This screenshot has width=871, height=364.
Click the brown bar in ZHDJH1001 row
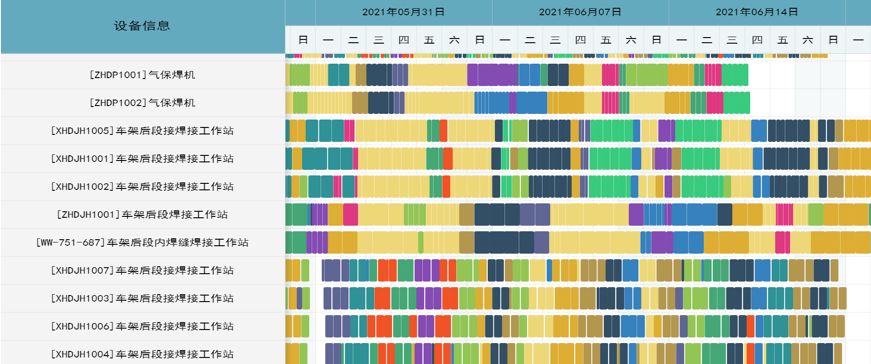point(467,215)
